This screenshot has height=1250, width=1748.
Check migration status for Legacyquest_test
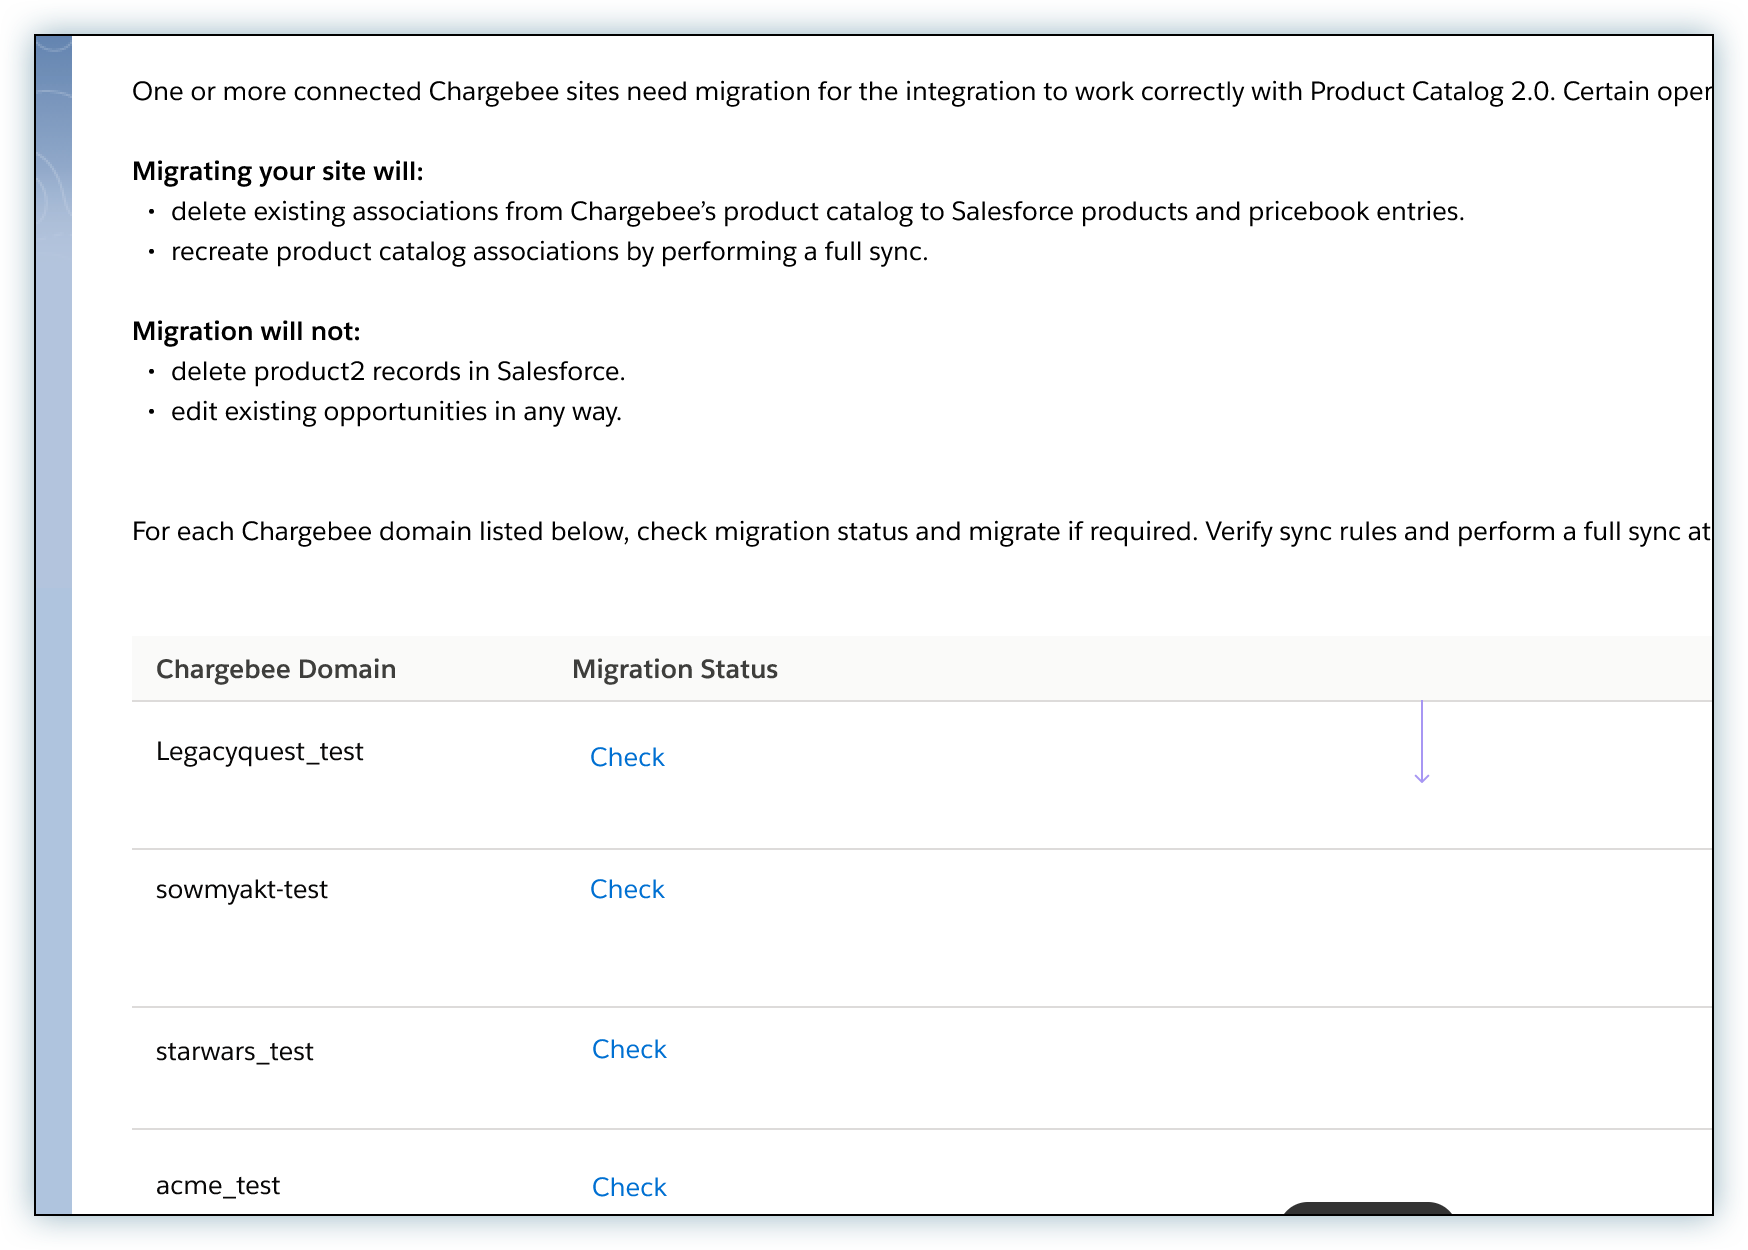627,757
